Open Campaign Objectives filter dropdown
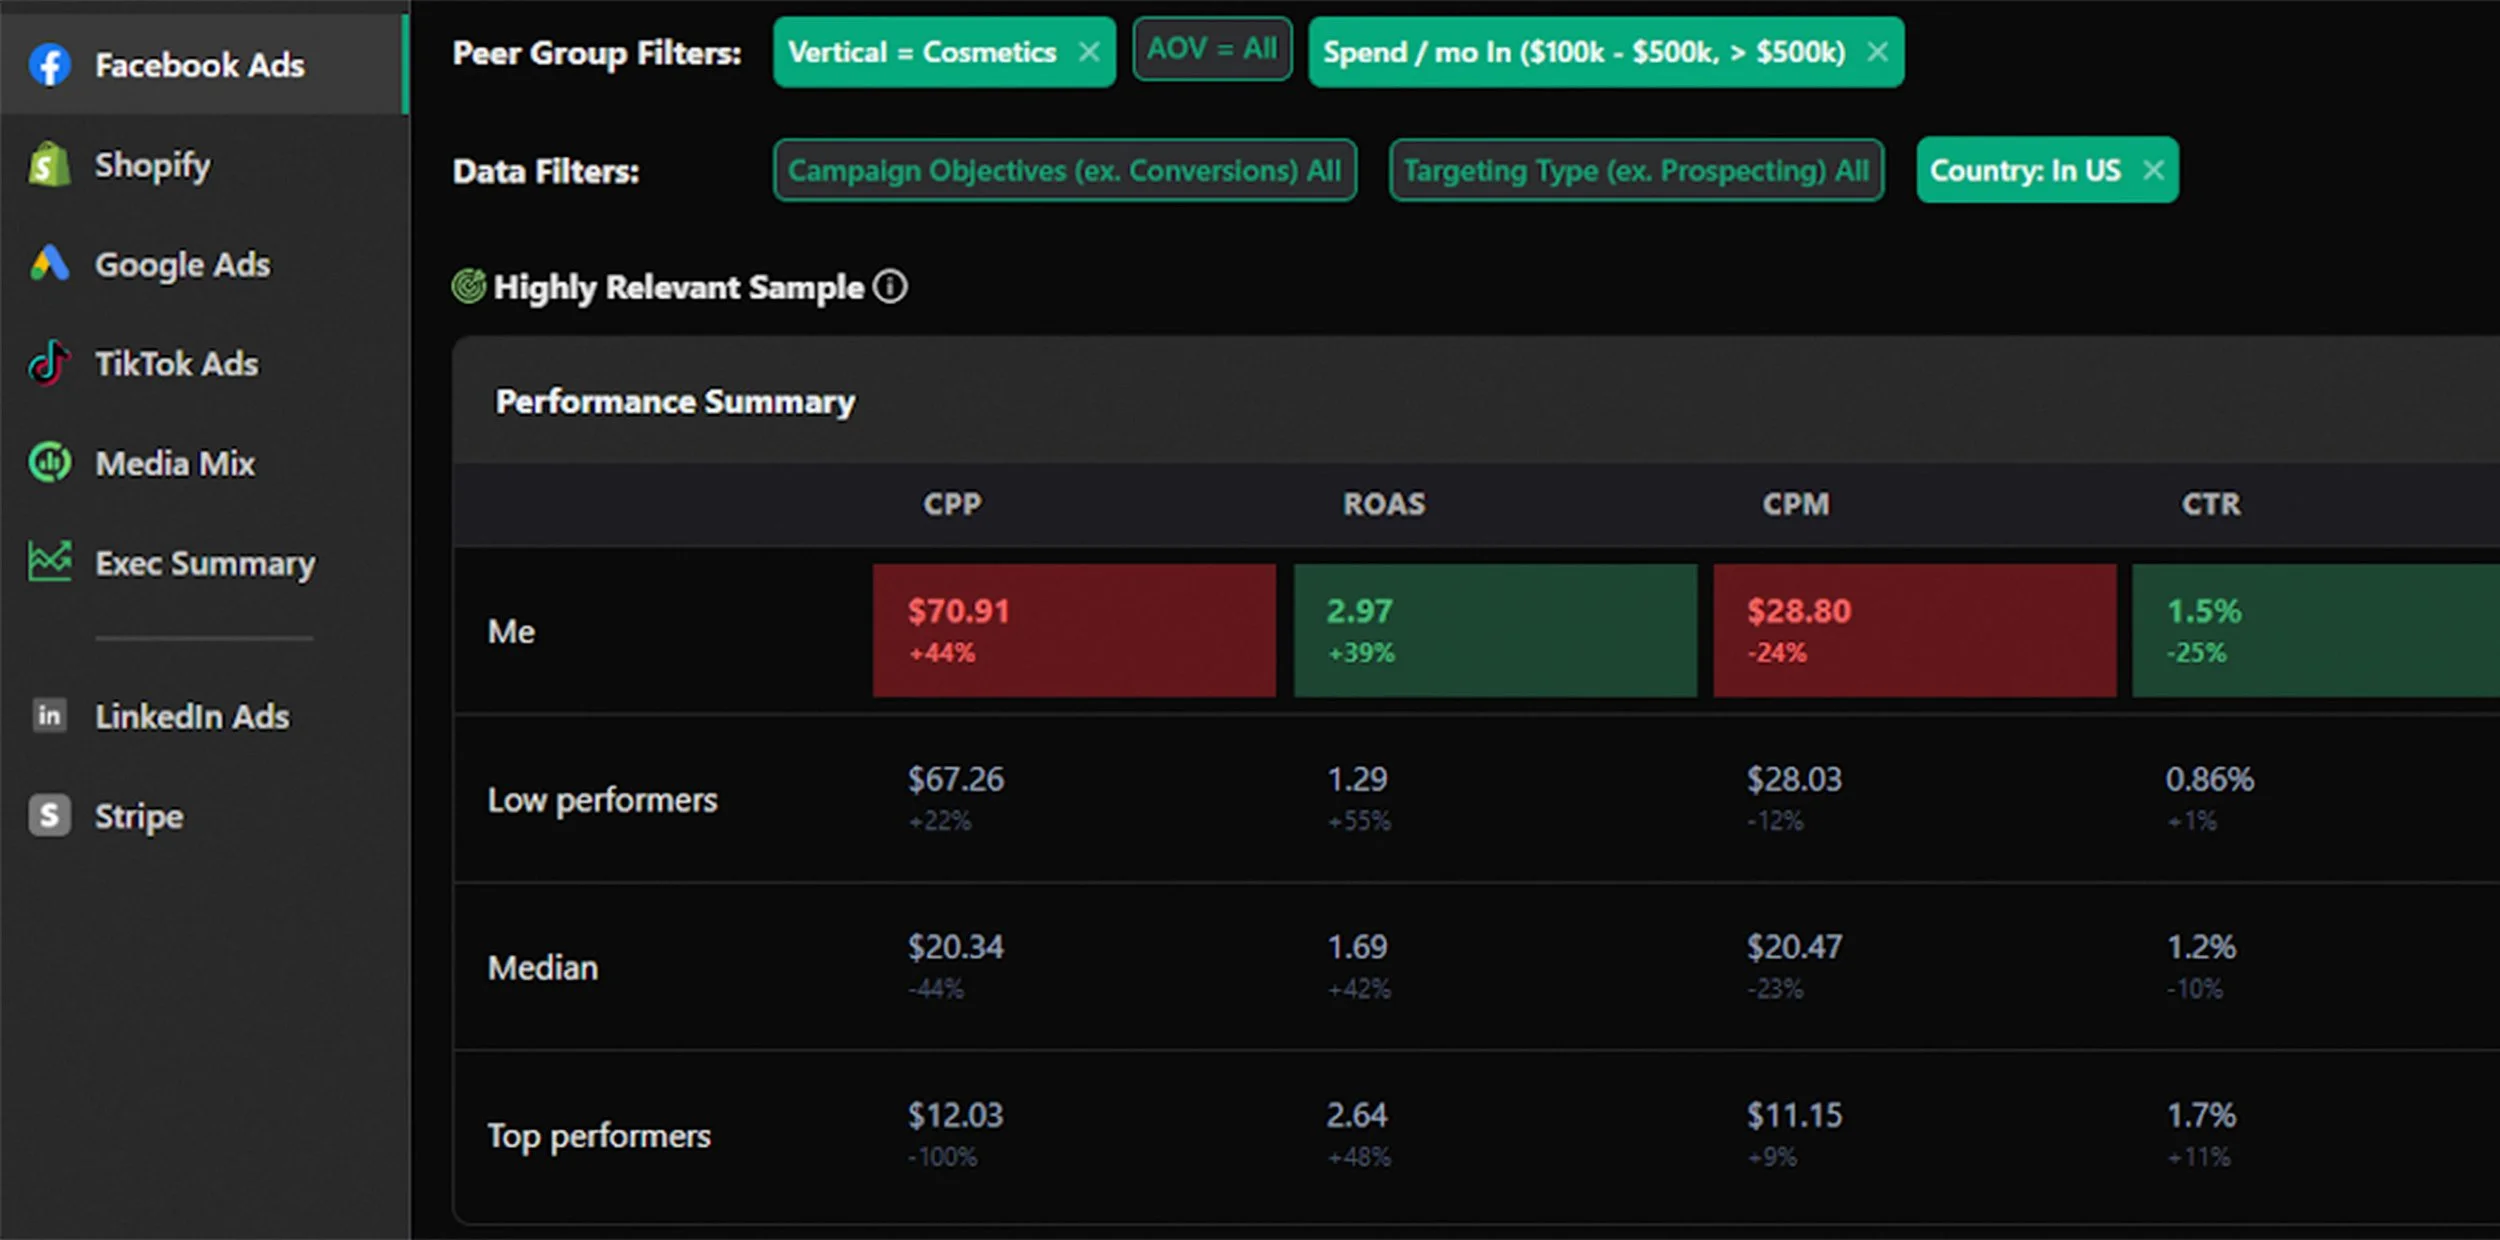This screenshot has height=1240, width=2500. point(1064,171)
